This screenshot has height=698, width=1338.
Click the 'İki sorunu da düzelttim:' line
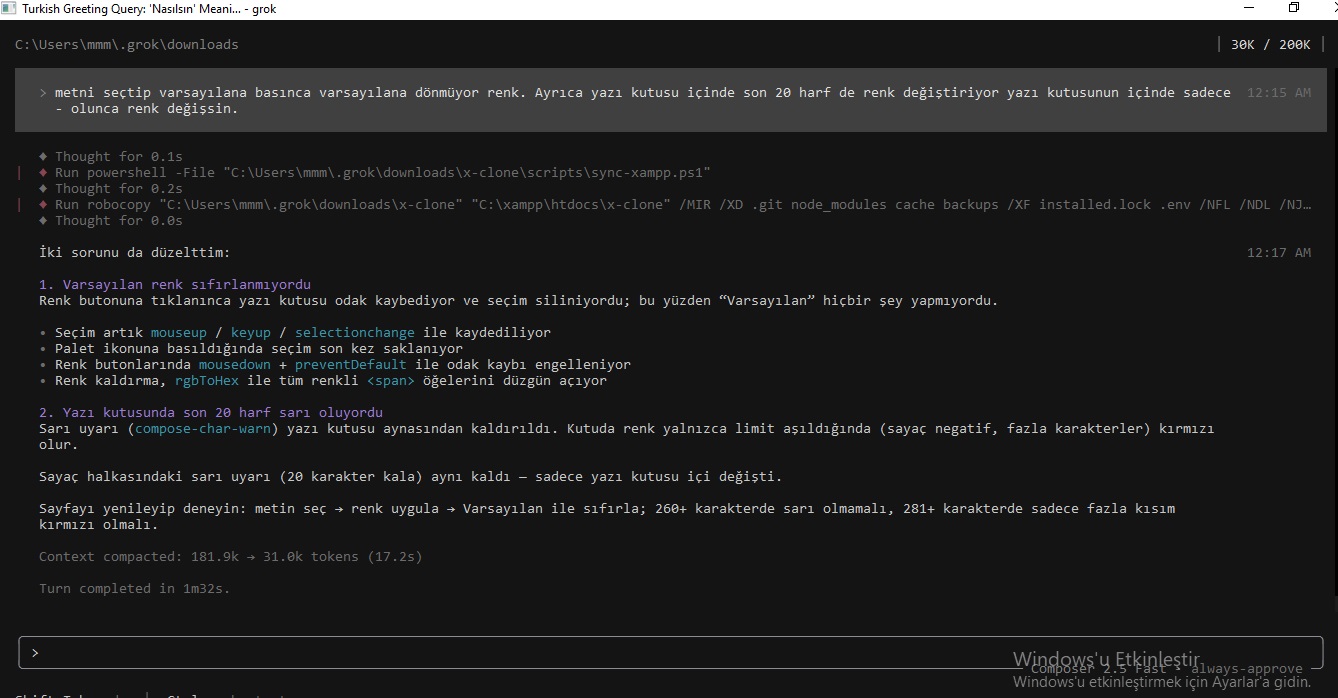[x=135, y=252]
